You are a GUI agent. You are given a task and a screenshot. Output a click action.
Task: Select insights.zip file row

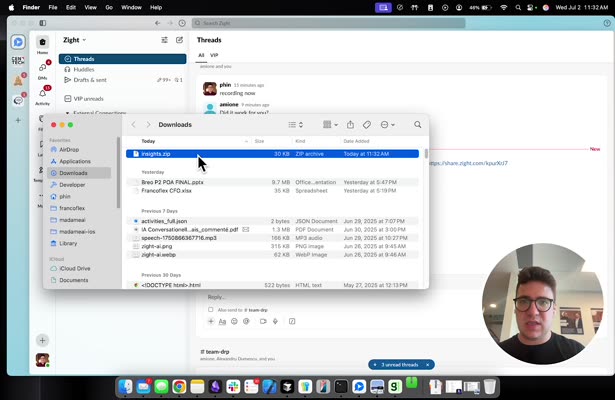click(272, 154)
